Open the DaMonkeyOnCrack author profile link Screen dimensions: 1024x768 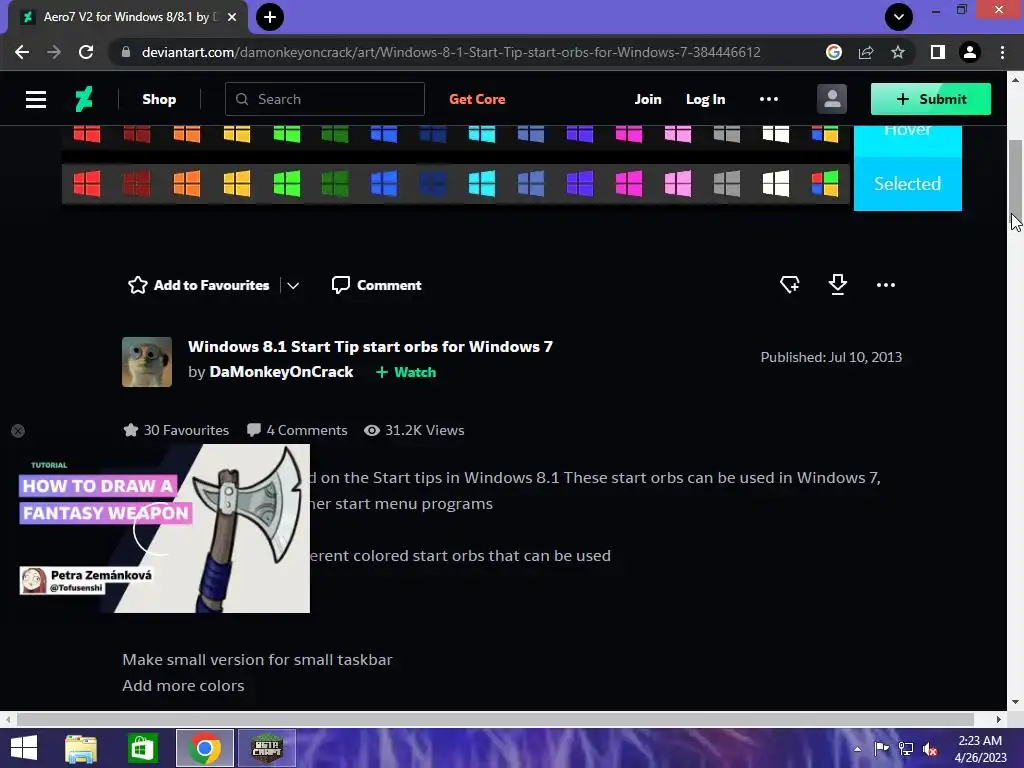pos(281,372)
